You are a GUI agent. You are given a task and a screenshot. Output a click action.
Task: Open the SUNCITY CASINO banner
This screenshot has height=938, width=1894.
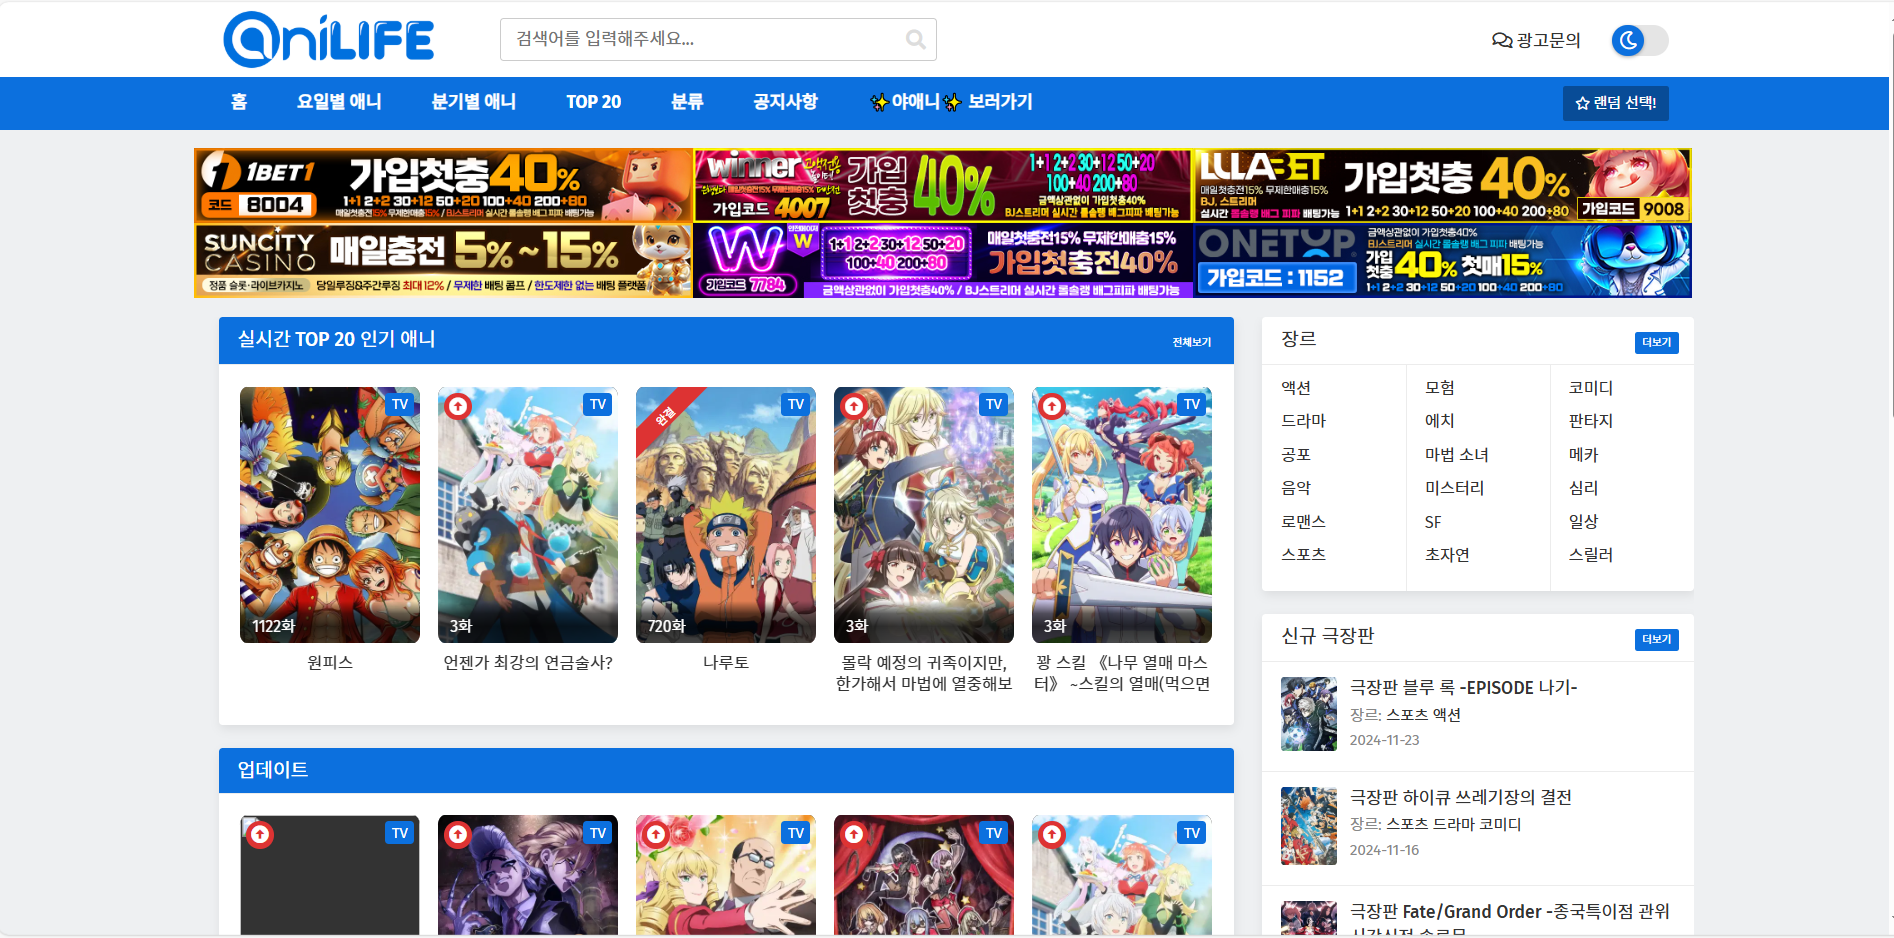point(444,260)
